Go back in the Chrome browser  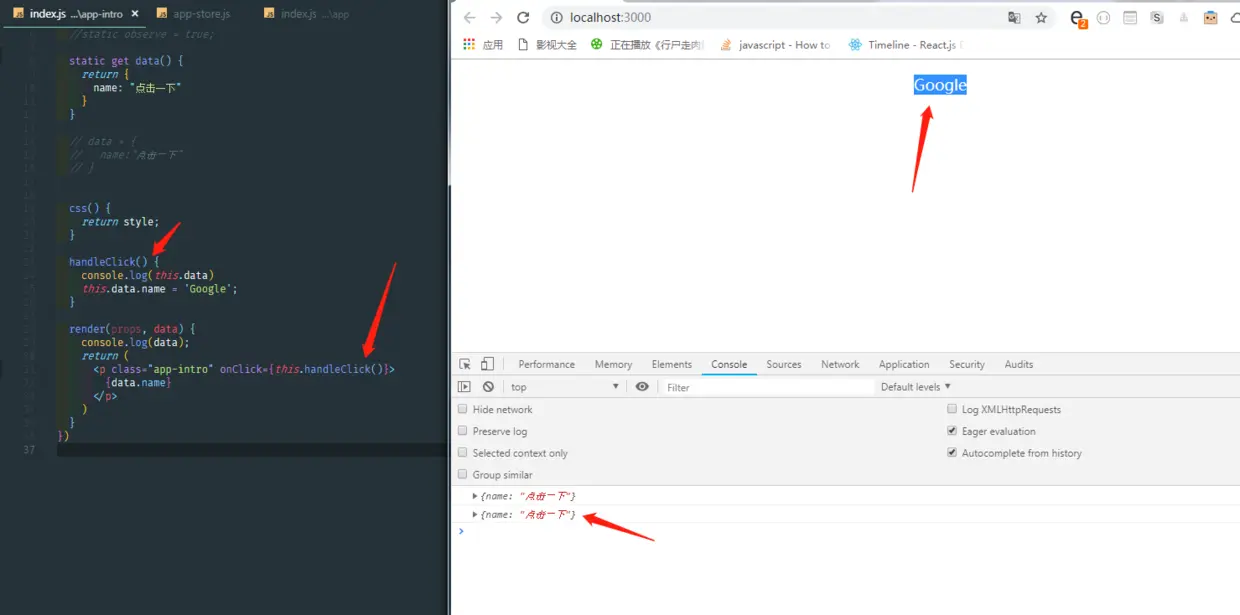(x=470, y=18)
